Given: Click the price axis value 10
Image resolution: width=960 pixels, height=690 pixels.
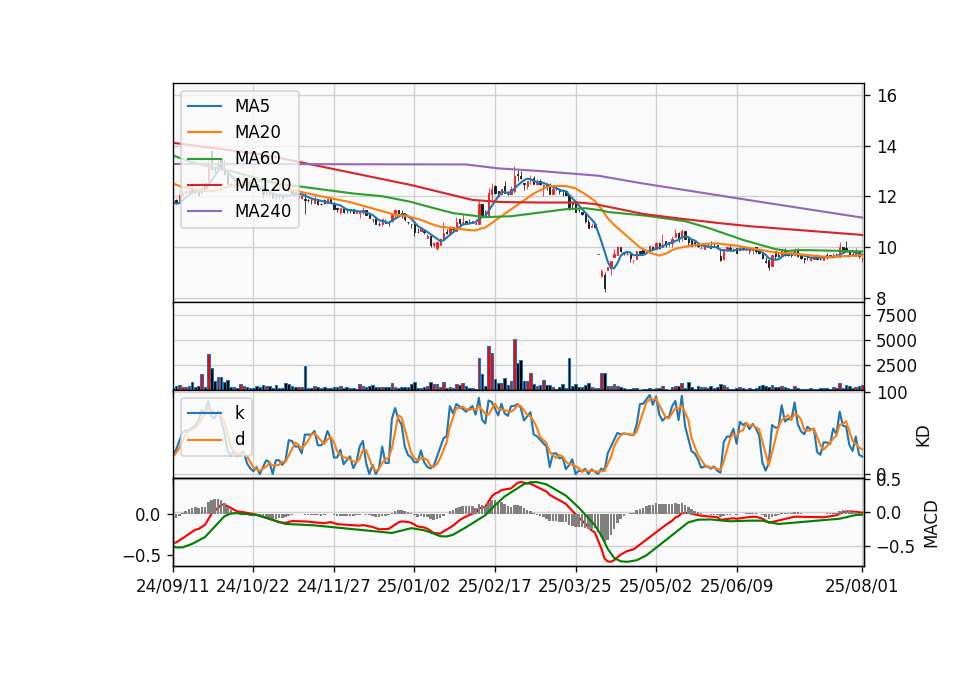Looking at the screenshot, I should tap(887, 248).
